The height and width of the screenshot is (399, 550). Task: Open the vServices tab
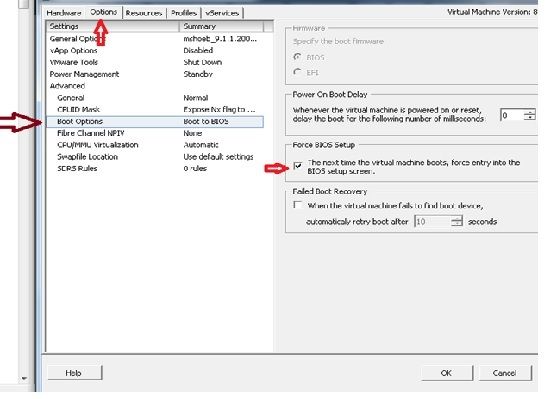click(222, 13)
